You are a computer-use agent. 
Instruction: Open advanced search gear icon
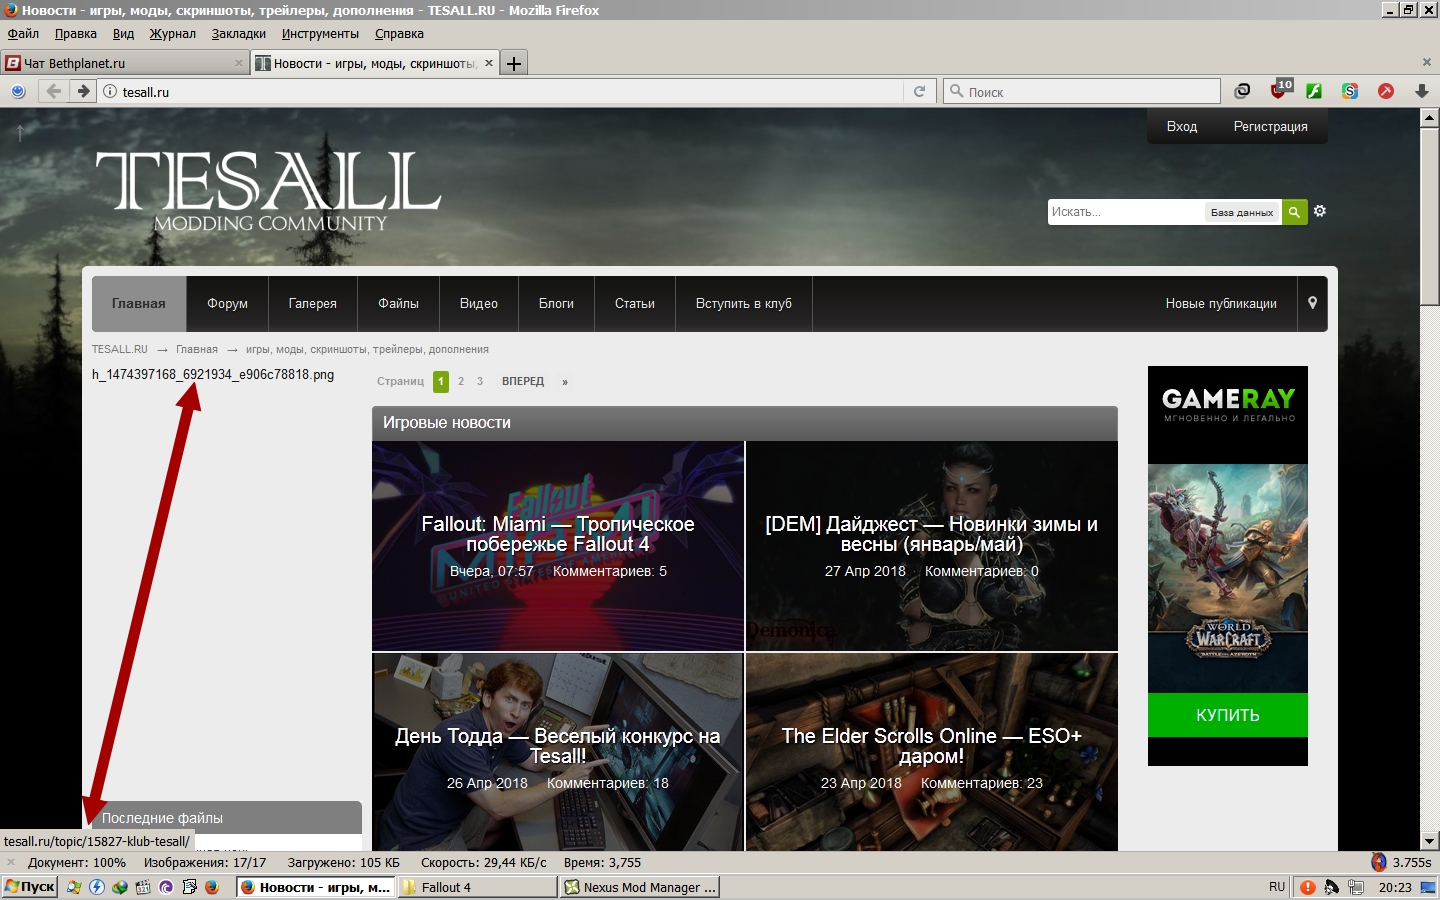1320,211
